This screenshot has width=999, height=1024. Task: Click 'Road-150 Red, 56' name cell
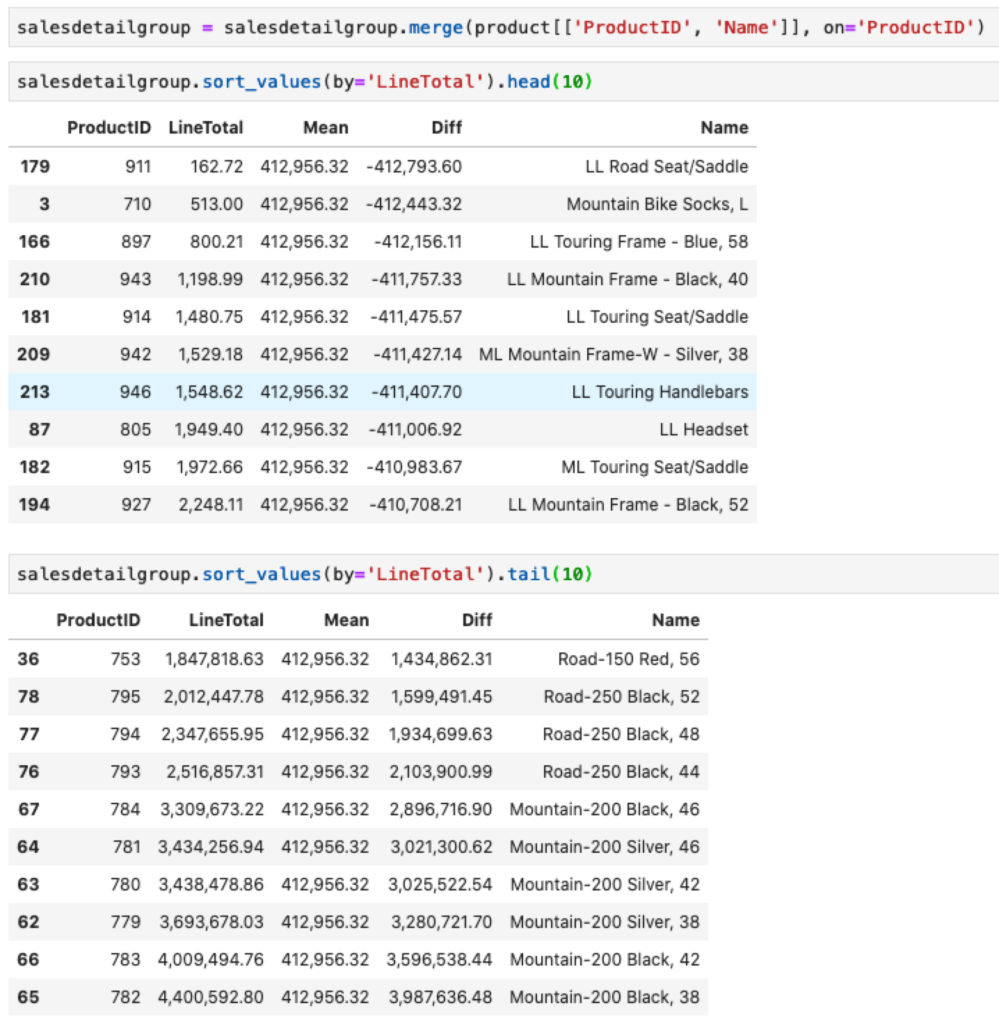629,659
